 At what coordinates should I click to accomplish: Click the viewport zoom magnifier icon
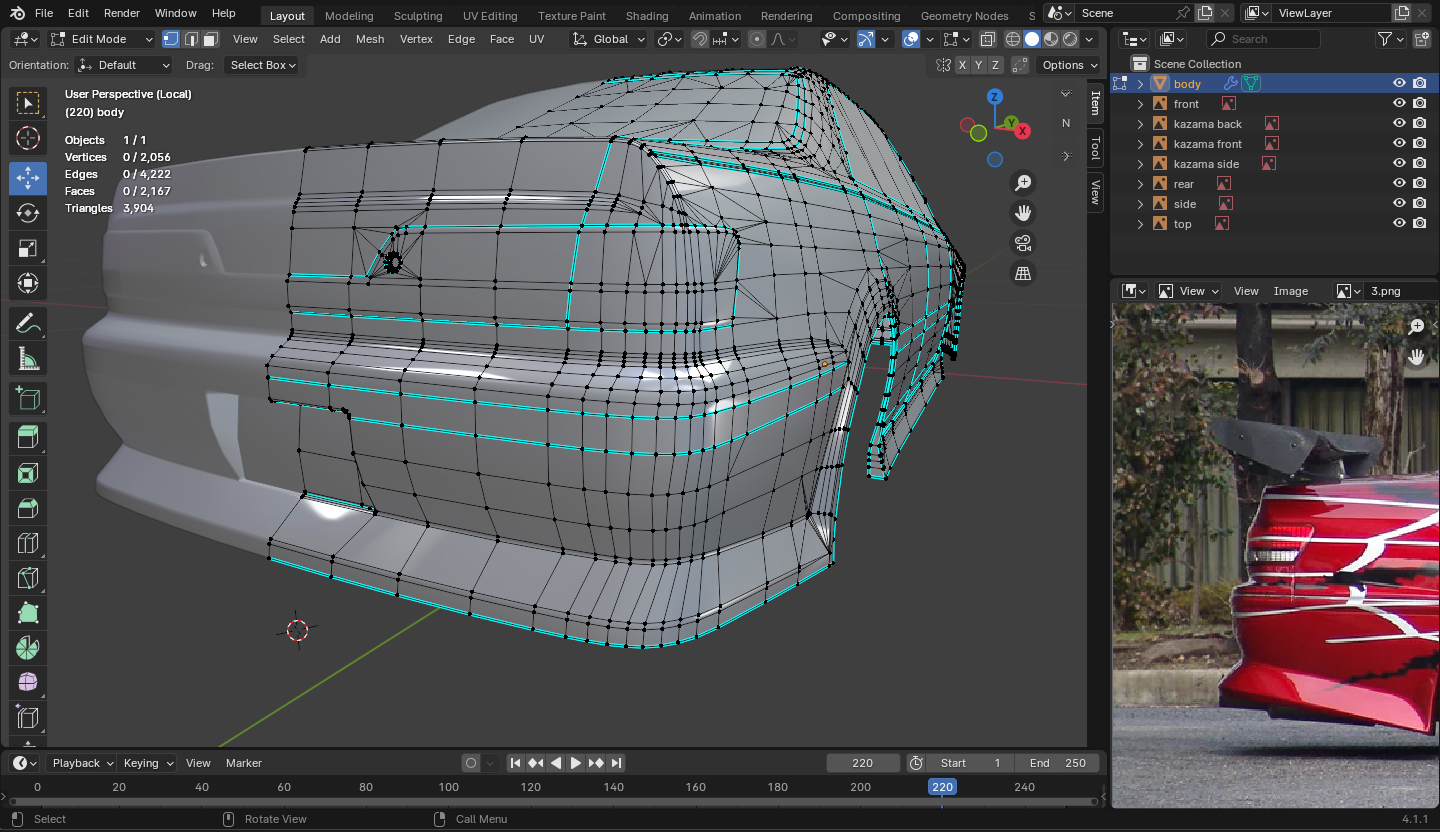1022,183
